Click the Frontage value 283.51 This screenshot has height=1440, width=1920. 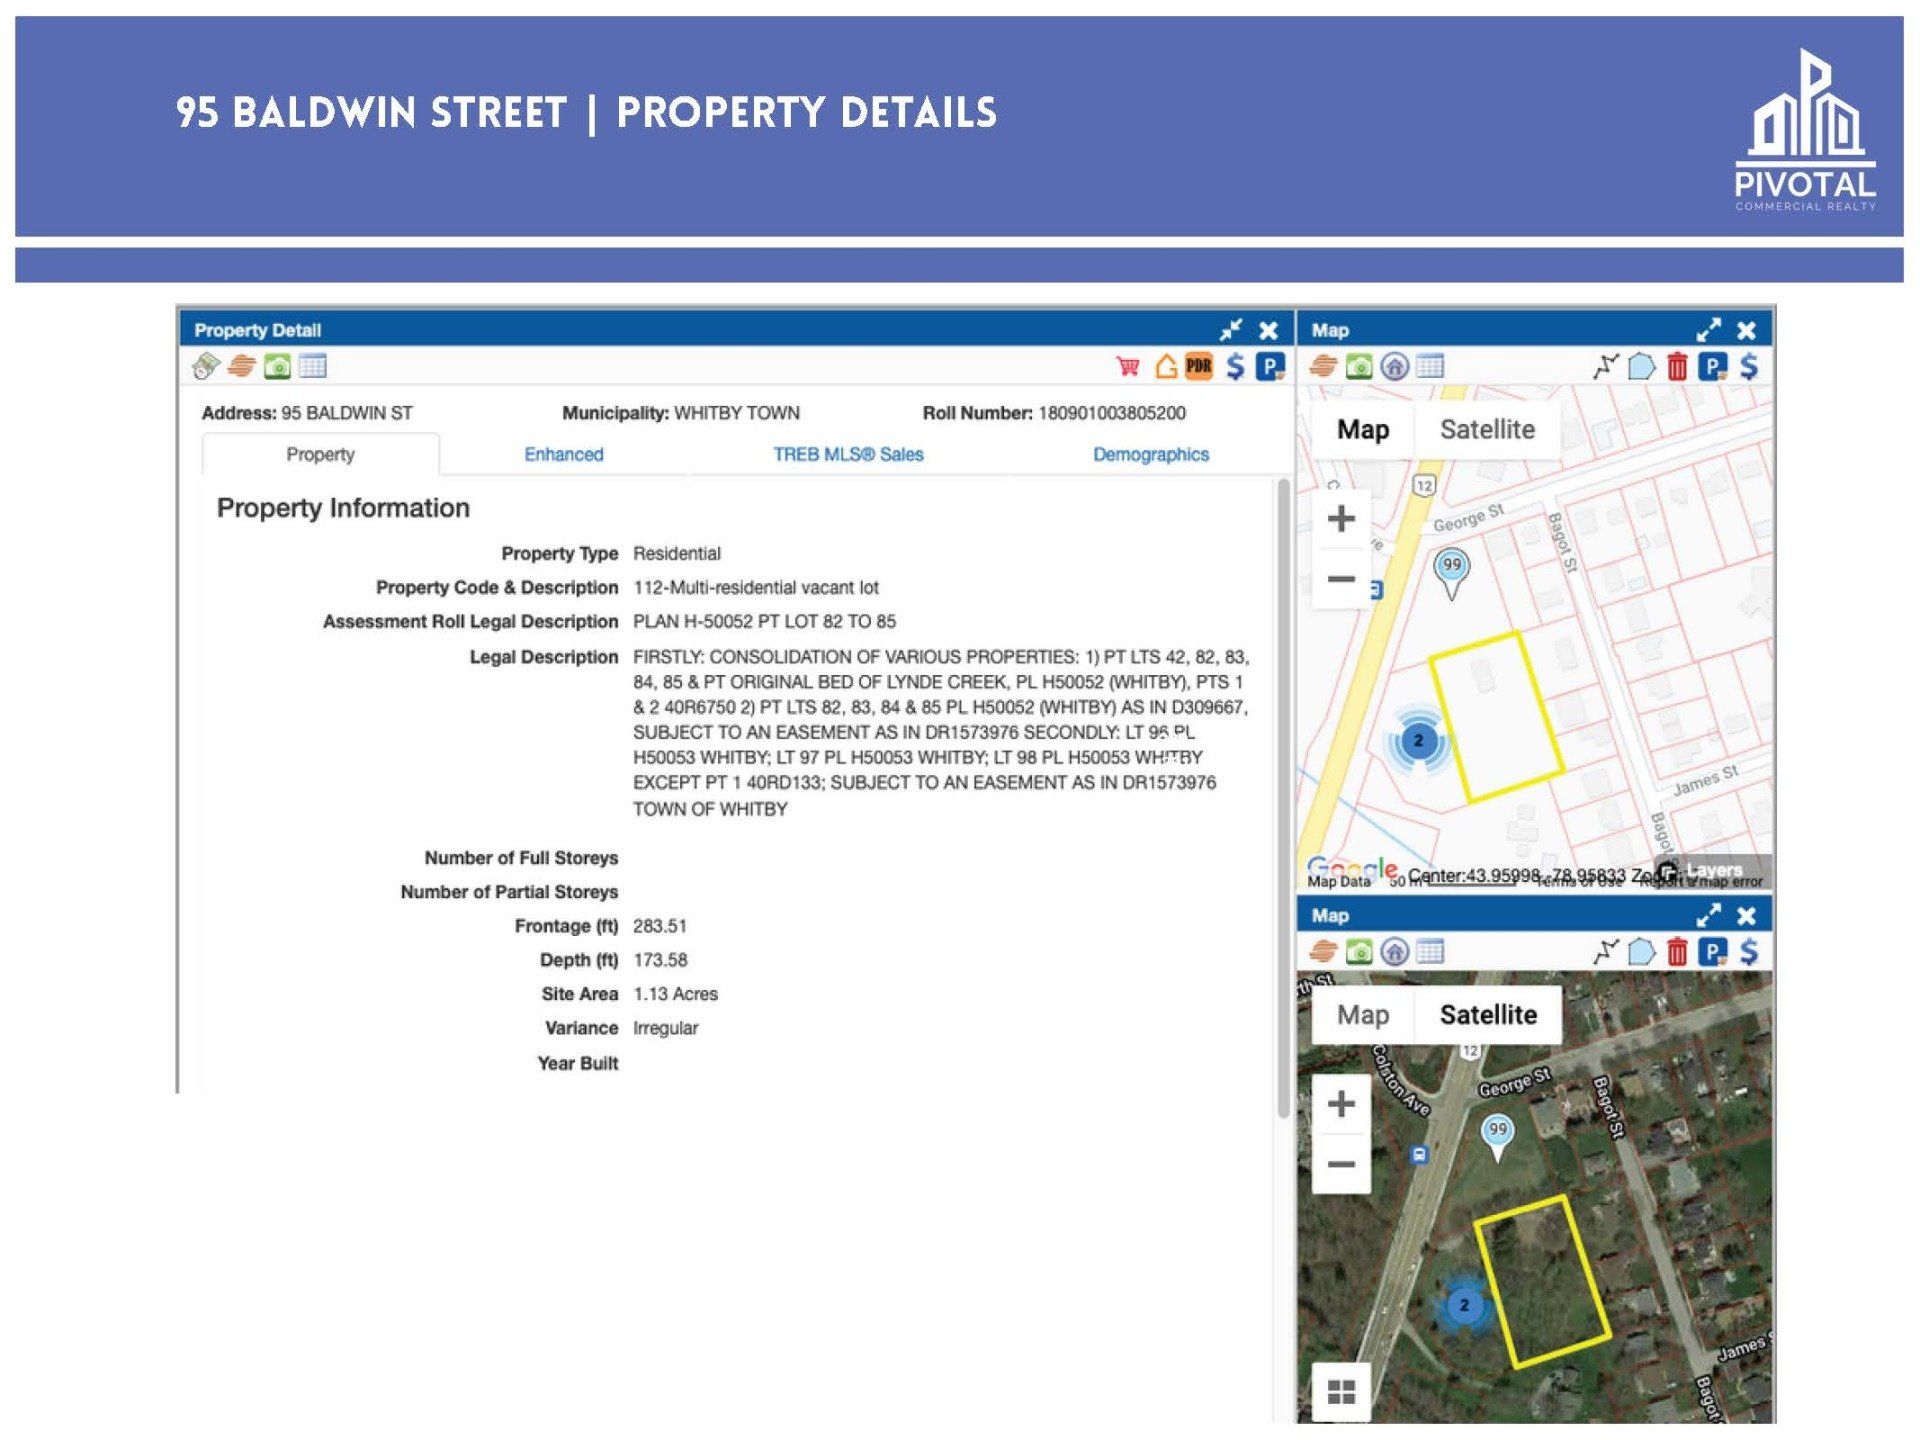659,926
